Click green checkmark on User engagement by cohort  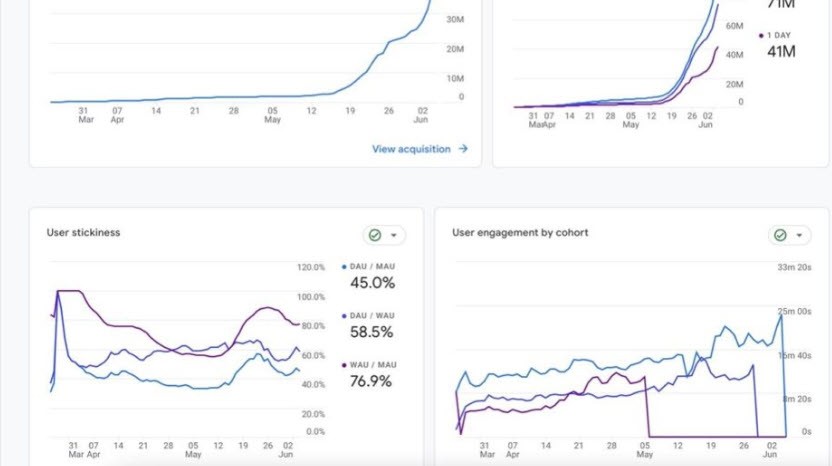pyautogui.click(x=780, y=235)
